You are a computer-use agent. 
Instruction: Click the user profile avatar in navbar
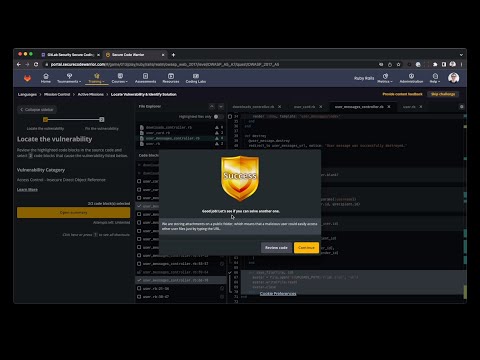[x=453, y=78]
